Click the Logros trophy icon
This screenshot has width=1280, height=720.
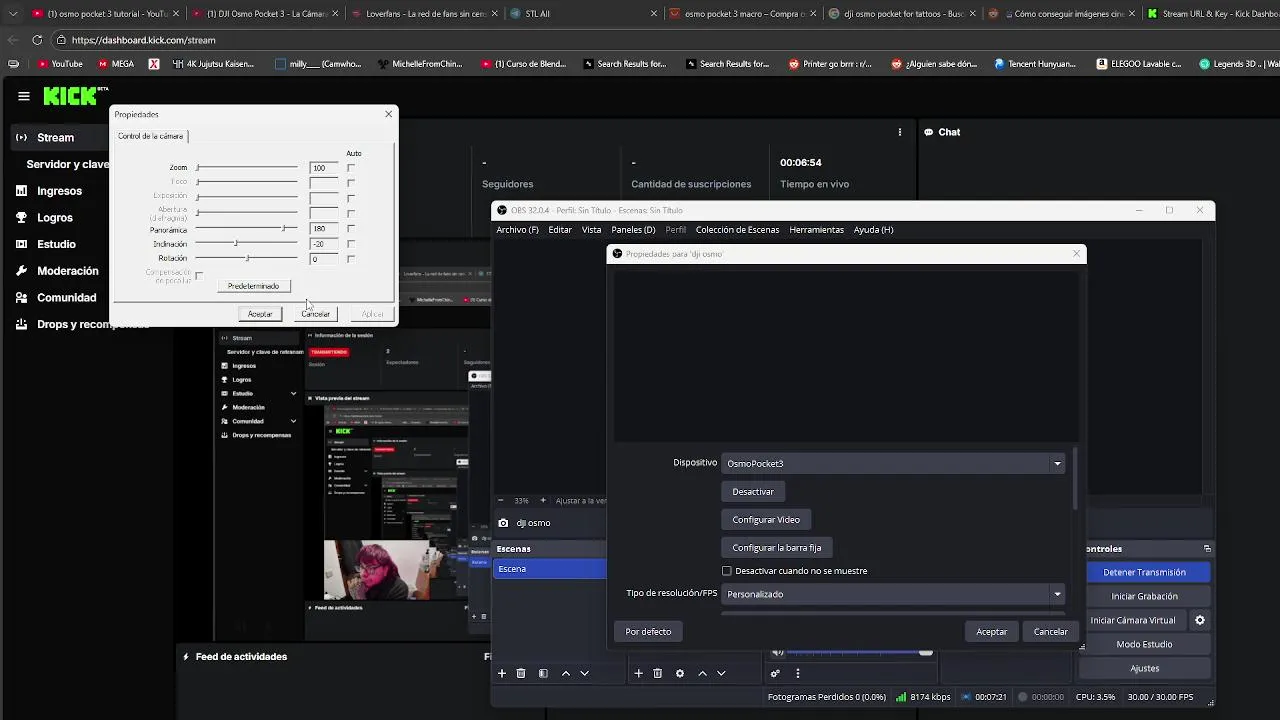21,217
